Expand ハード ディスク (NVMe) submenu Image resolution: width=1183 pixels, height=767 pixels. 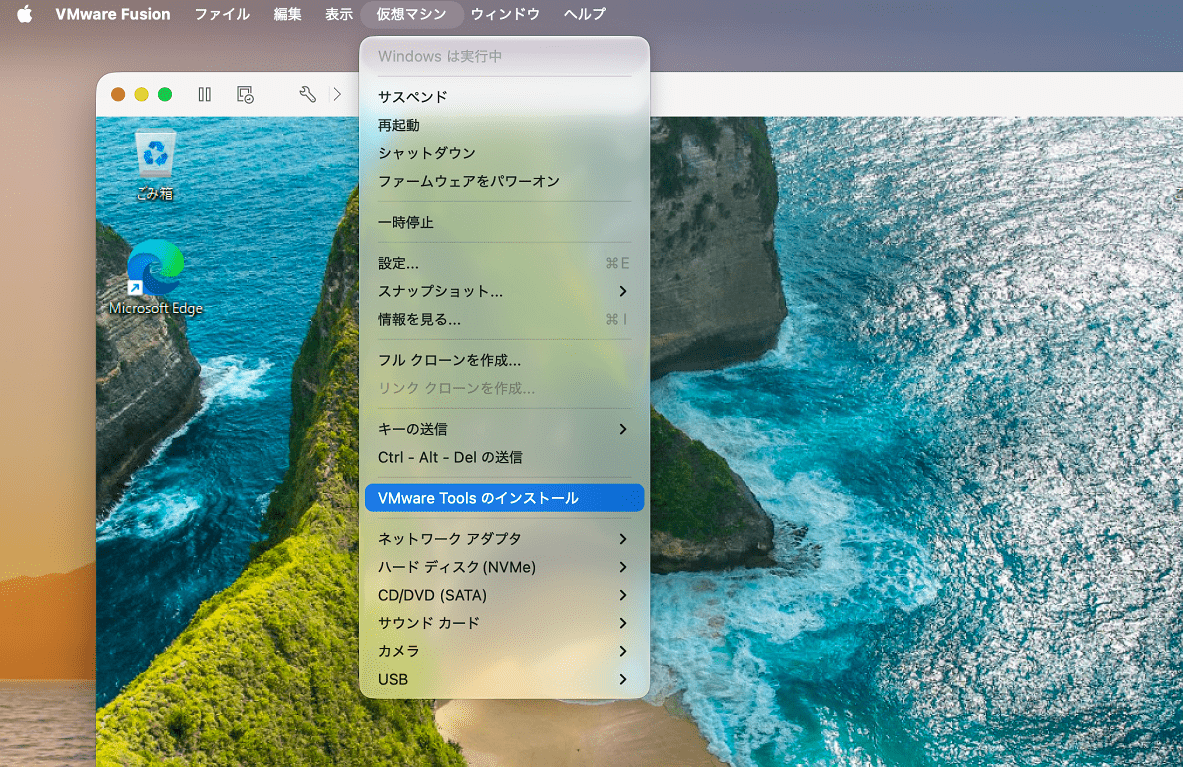(504, 567)
